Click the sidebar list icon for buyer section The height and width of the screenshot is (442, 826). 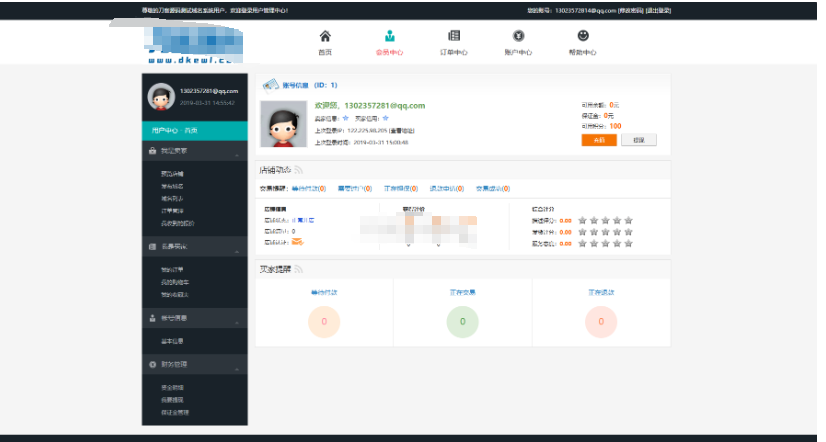tap(152, 247)
